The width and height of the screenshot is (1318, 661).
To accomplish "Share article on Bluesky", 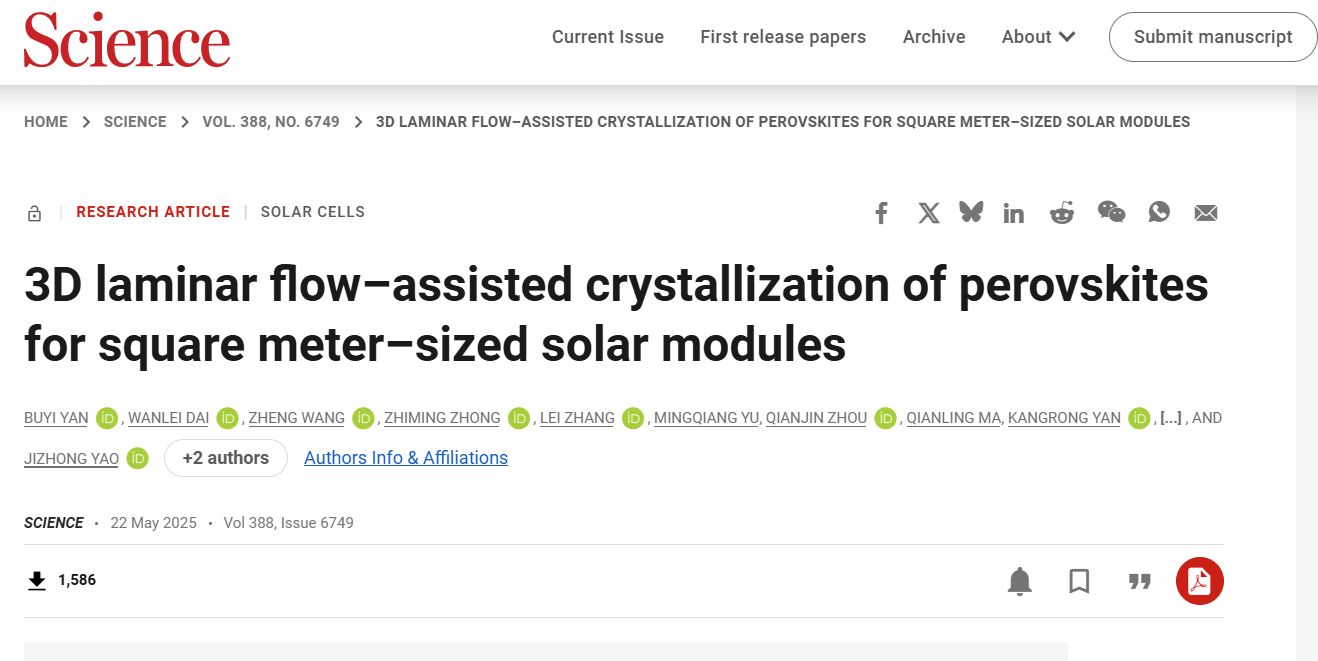I will click(x=971, y=212).
